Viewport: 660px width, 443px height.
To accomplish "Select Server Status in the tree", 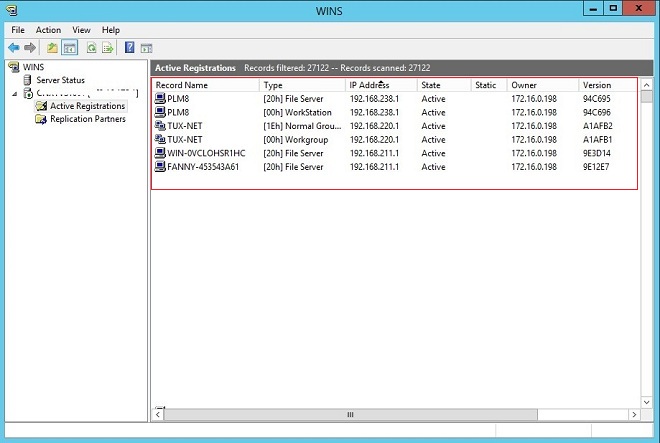I will [x=60, y=80].
